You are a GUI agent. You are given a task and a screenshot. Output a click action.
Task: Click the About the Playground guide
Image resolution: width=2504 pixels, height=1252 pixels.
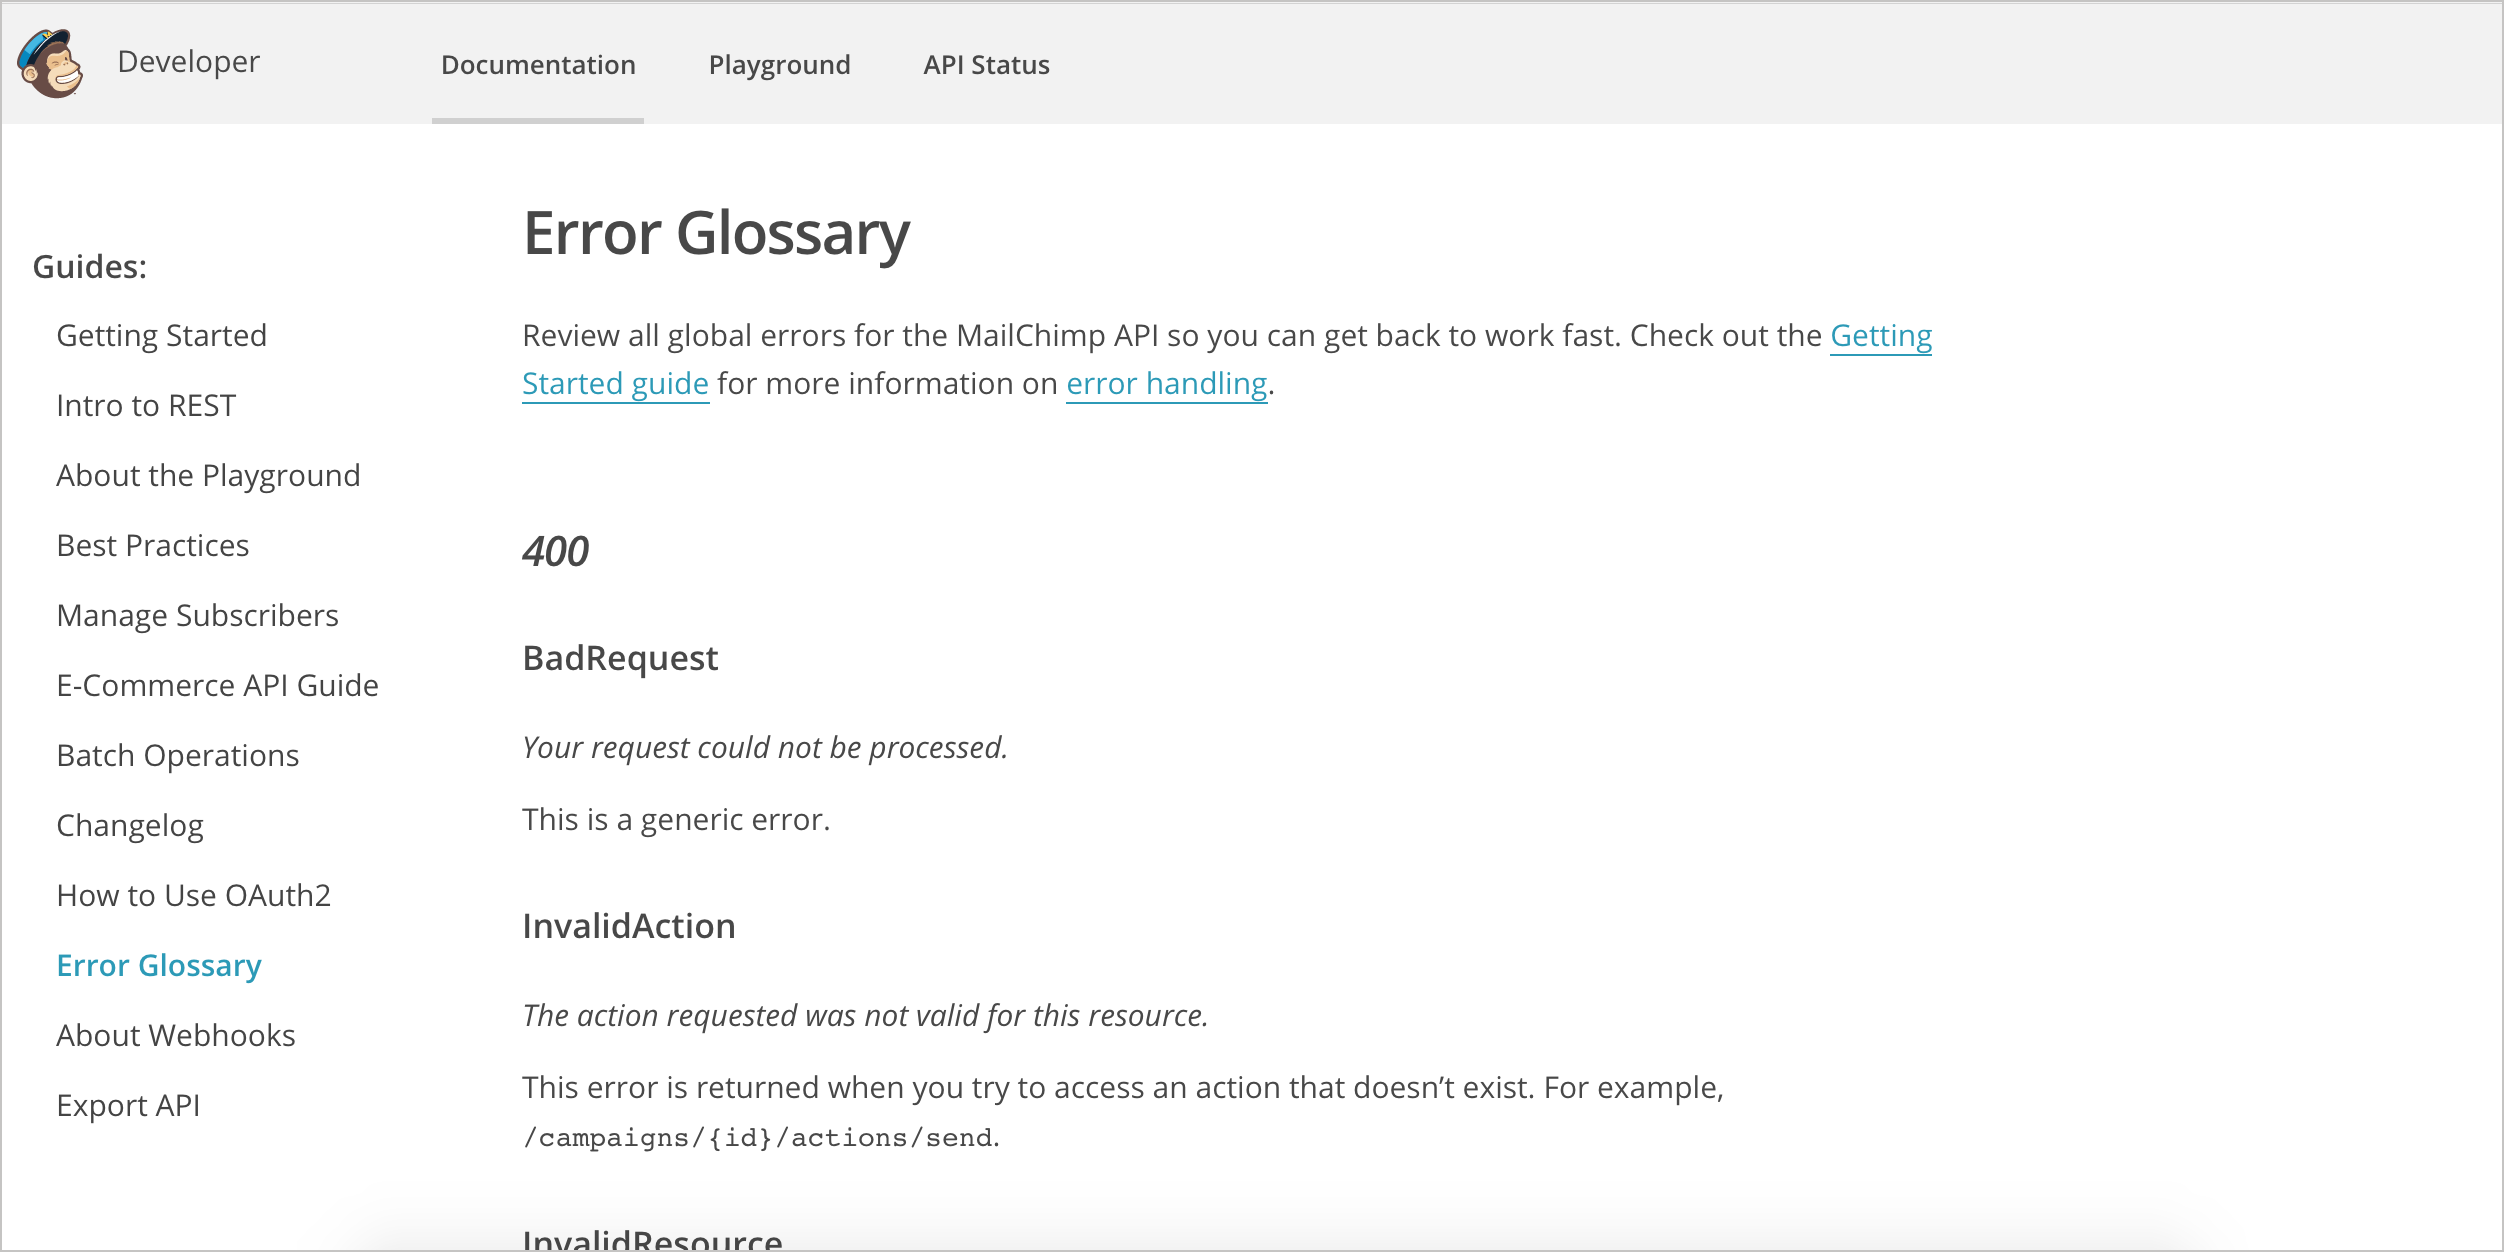[x=208, y=474]
